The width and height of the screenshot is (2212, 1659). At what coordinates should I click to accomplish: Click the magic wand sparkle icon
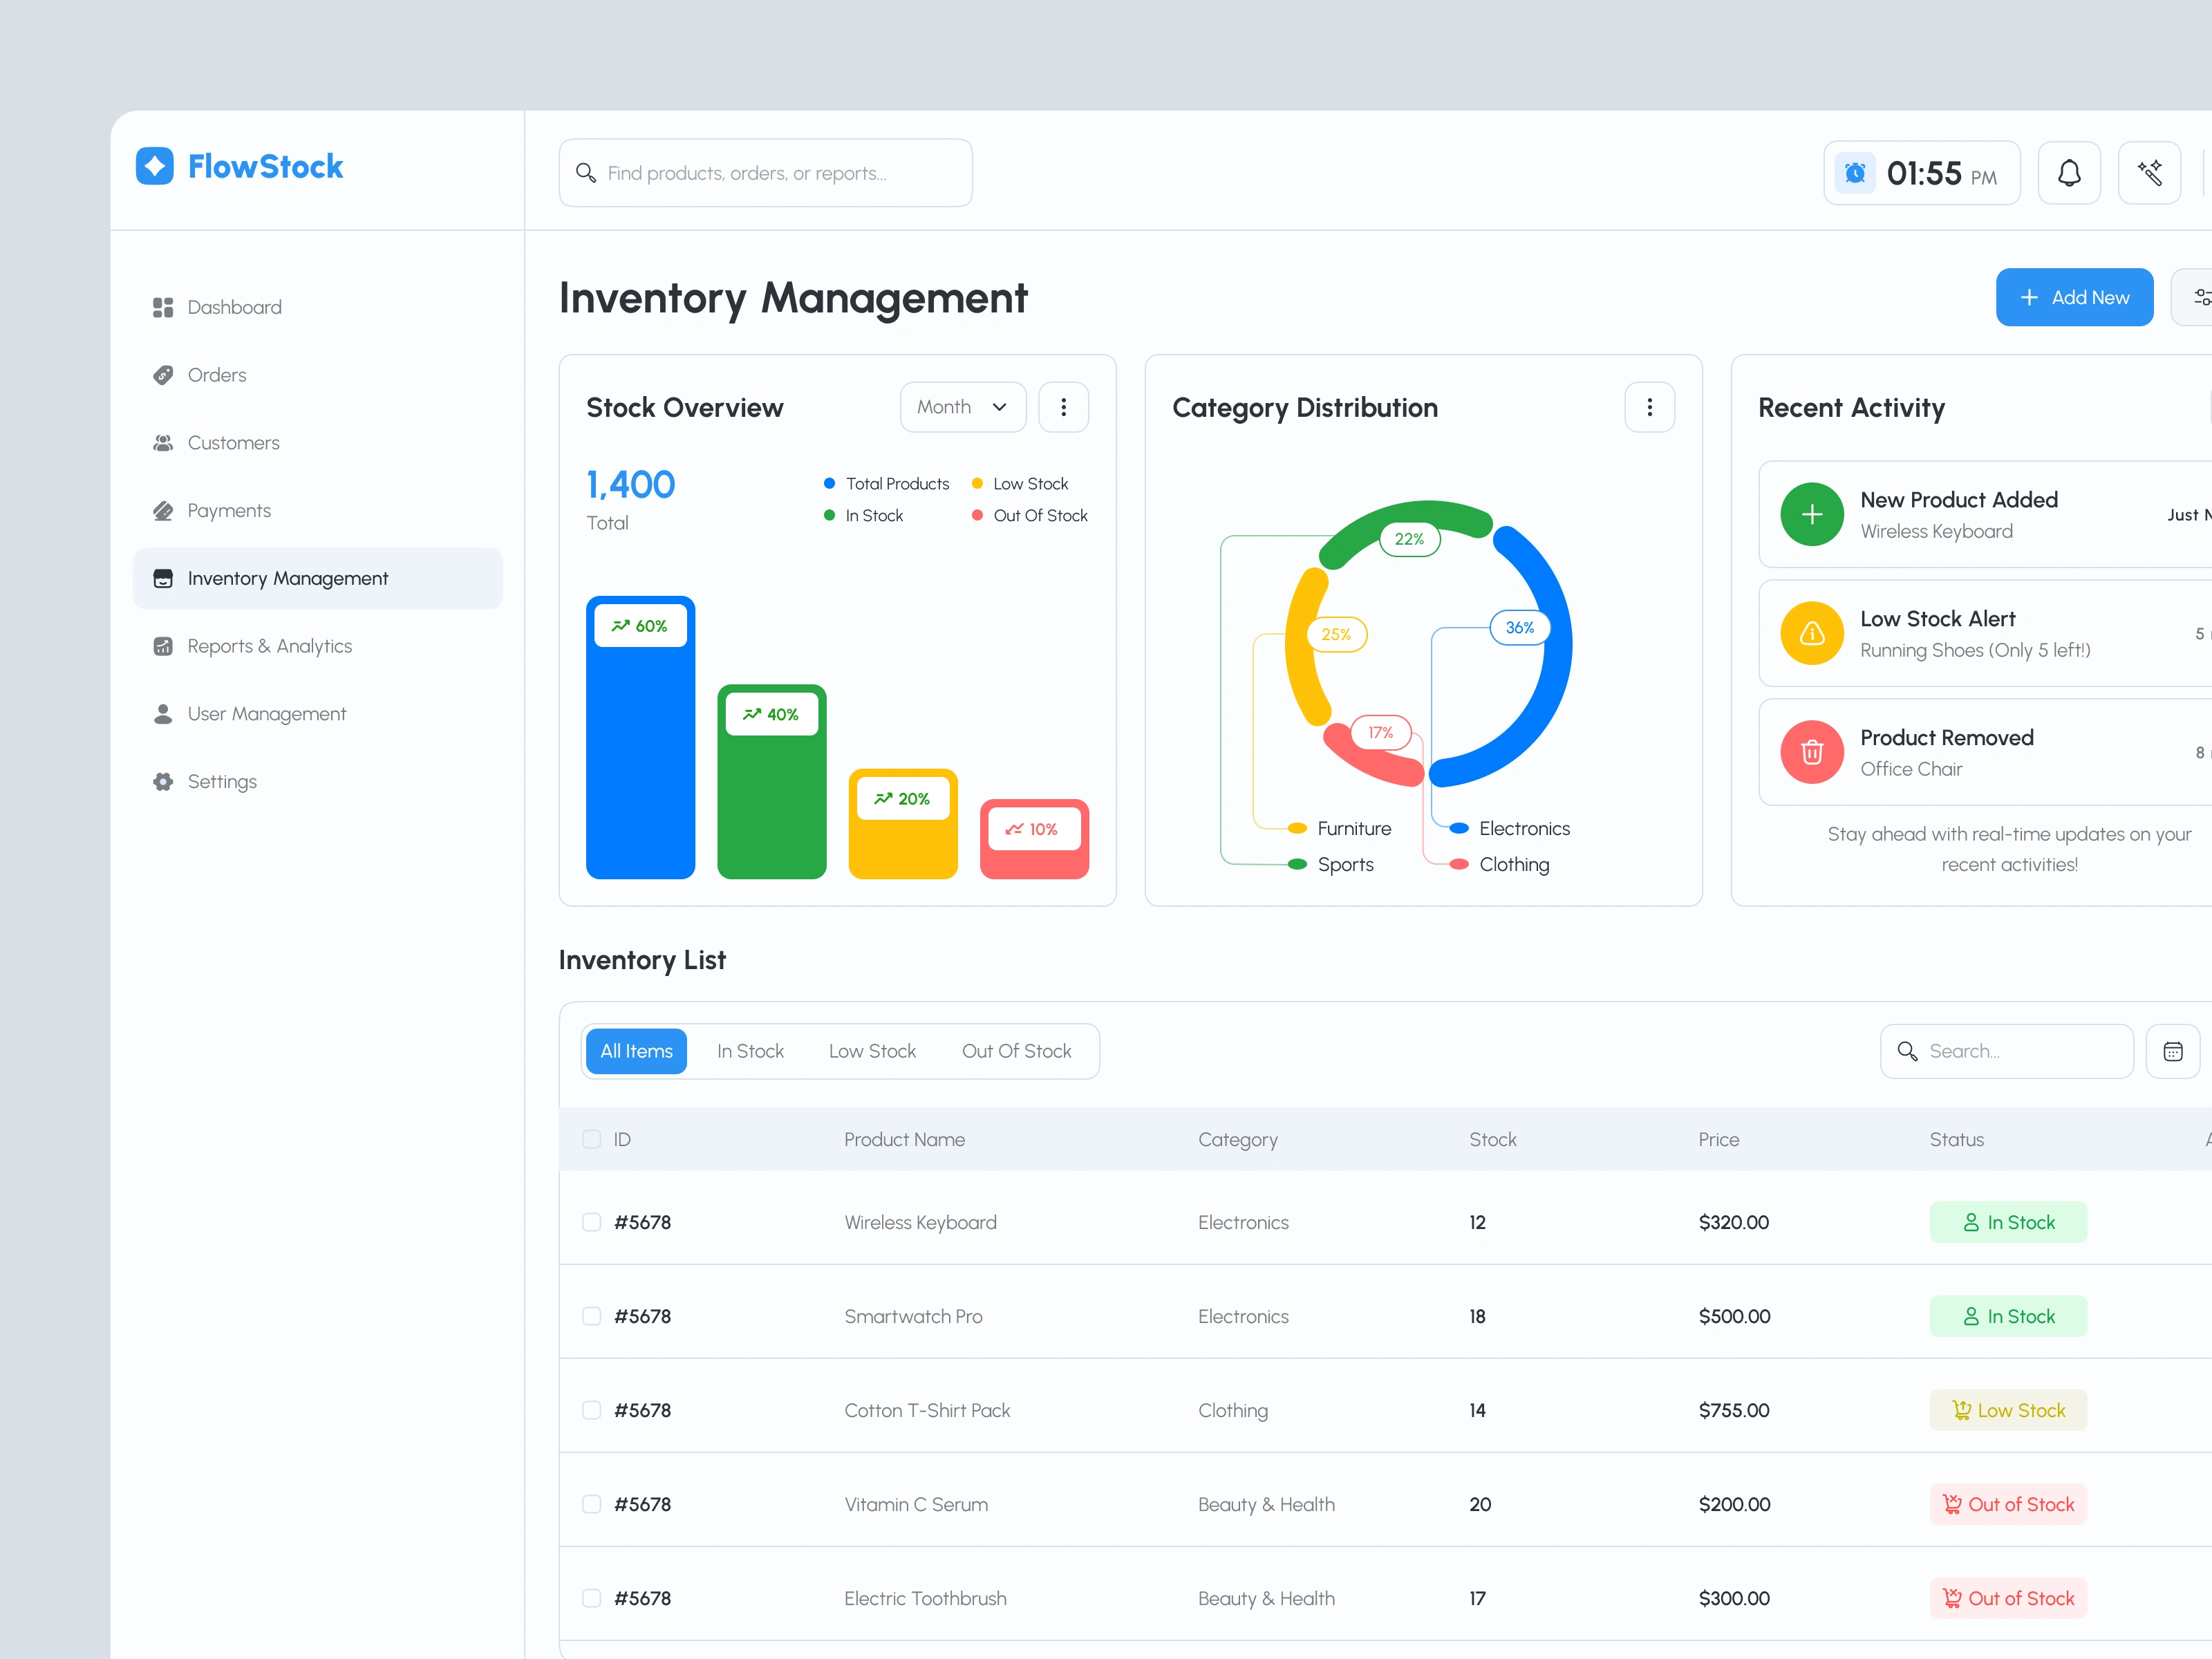click(2149, 173)
